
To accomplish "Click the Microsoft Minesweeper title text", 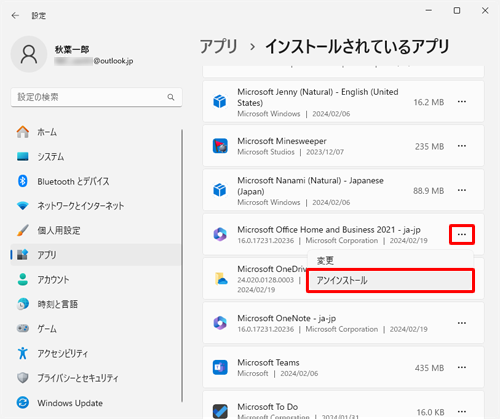I will [x=282, y=141].
